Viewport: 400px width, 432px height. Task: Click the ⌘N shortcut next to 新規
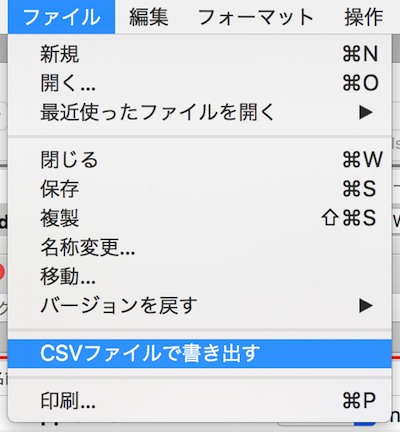click(360, 54)
